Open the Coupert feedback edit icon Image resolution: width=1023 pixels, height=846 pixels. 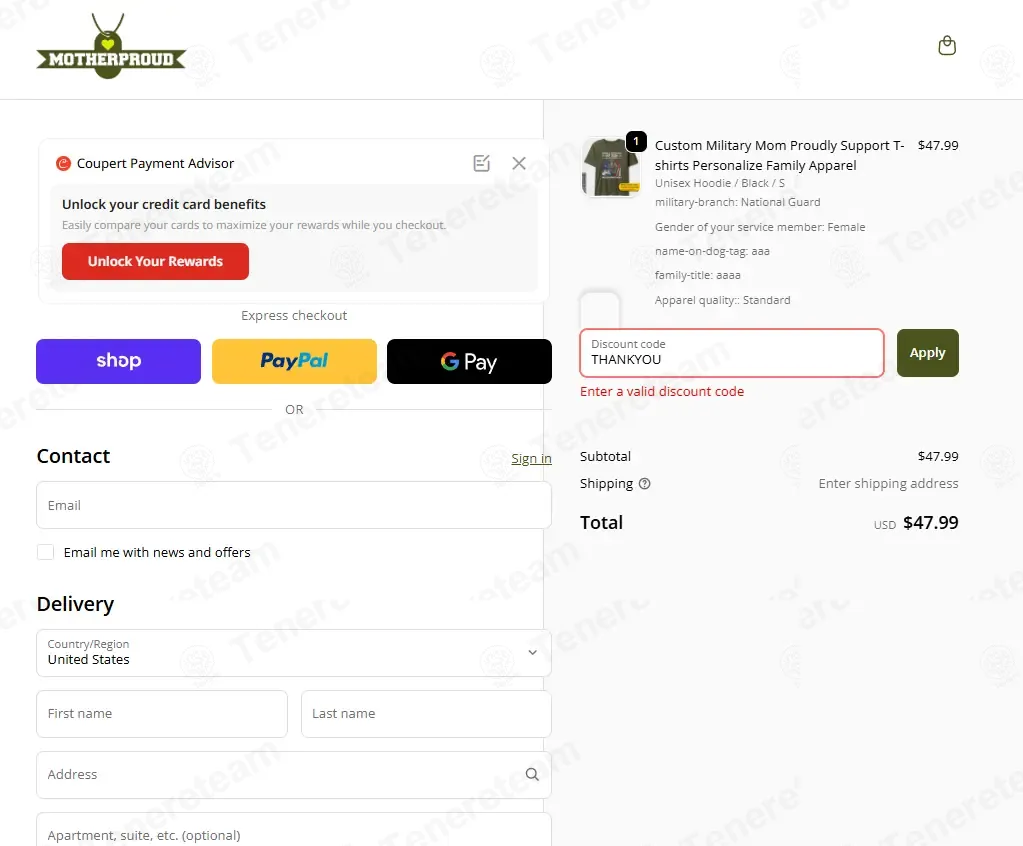[481, 163]
